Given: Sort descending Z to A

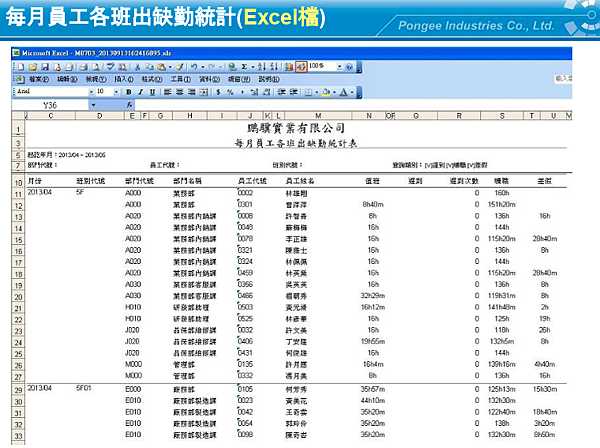Looking at the screenshot, I should point(274,67).
